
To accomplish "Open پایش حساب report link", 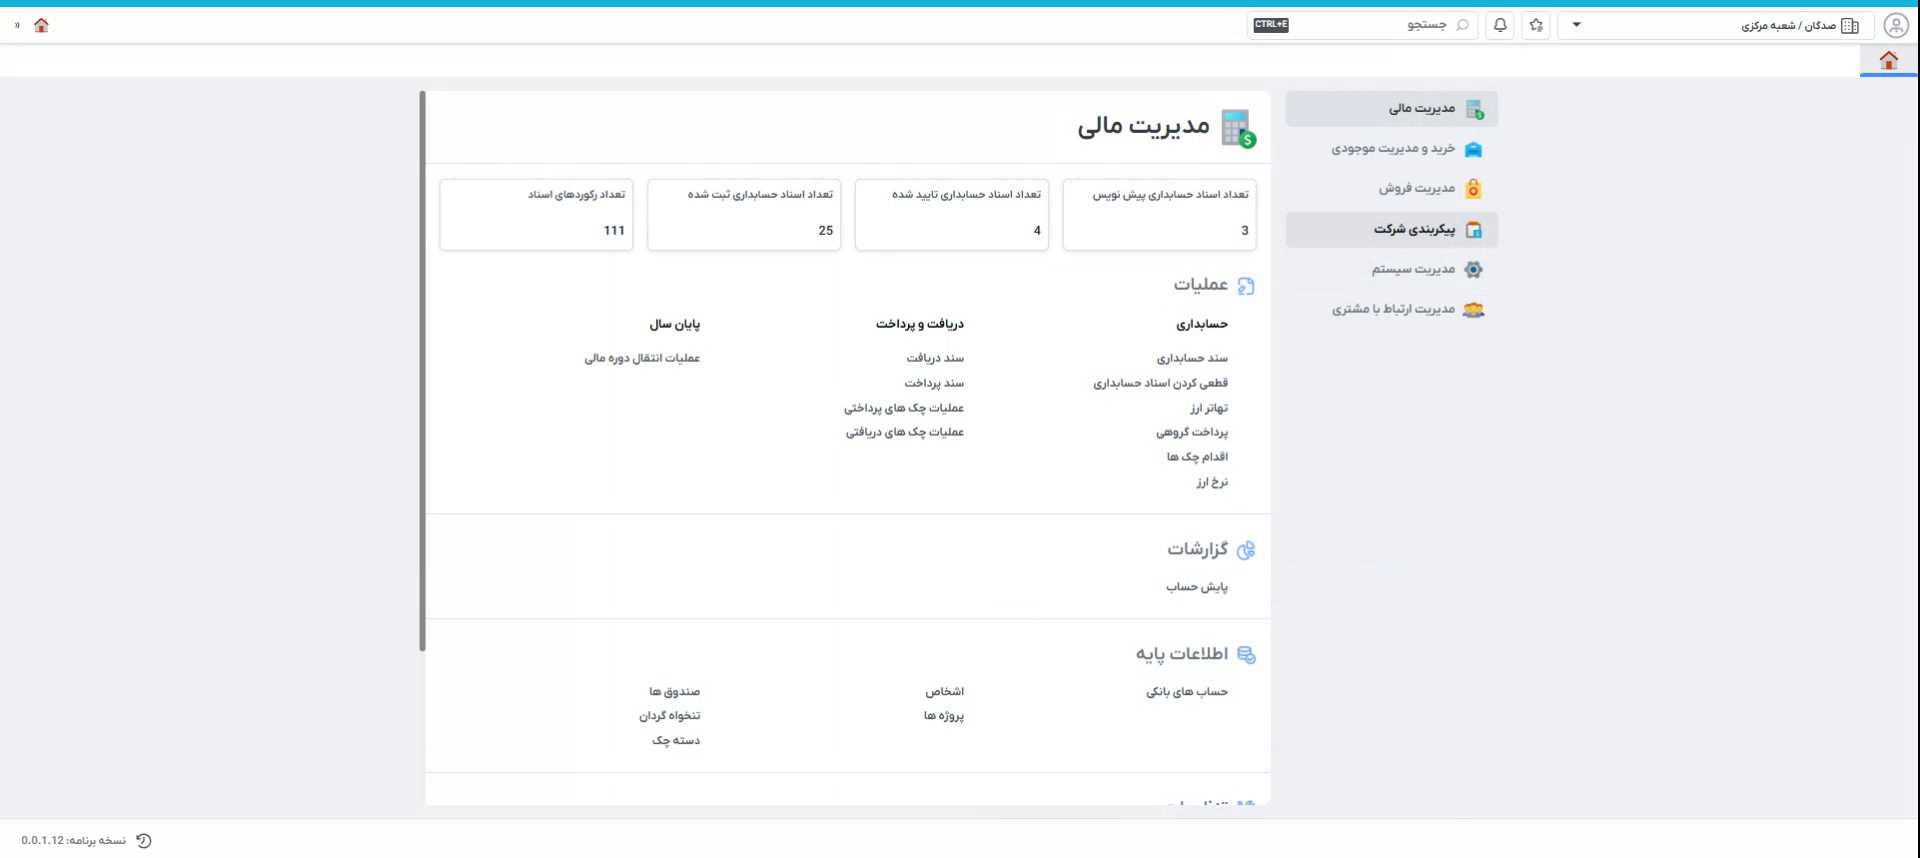I will click(1197, 587).
